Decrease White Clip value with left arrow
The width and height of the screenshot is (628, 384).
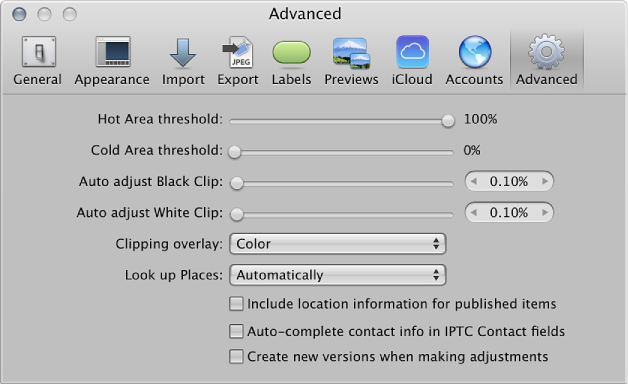pyautogui.click(x=474, y=212)
